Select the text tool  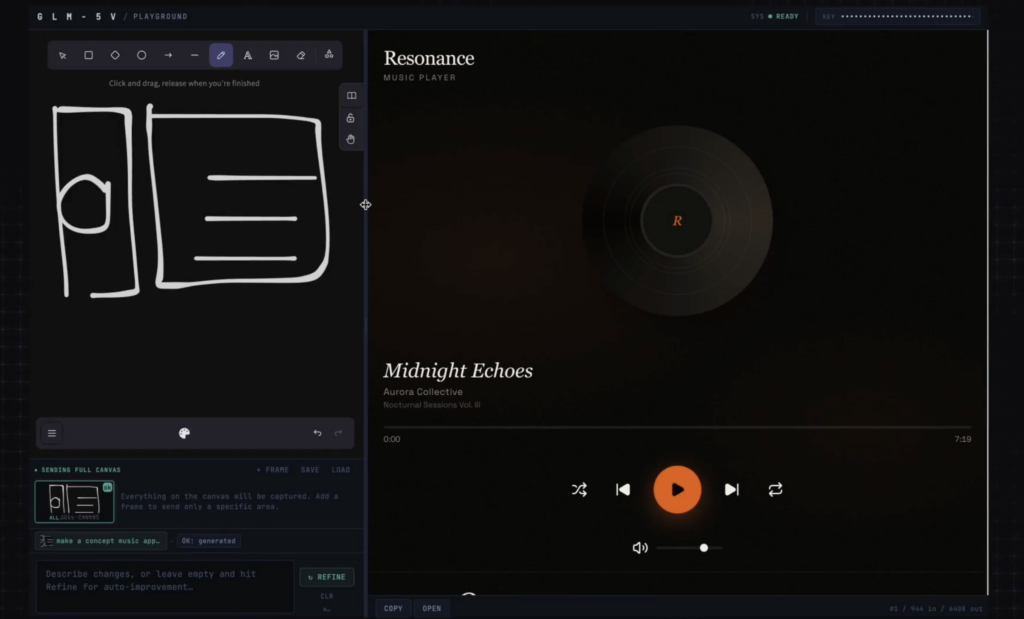click(x=248, y=56)
